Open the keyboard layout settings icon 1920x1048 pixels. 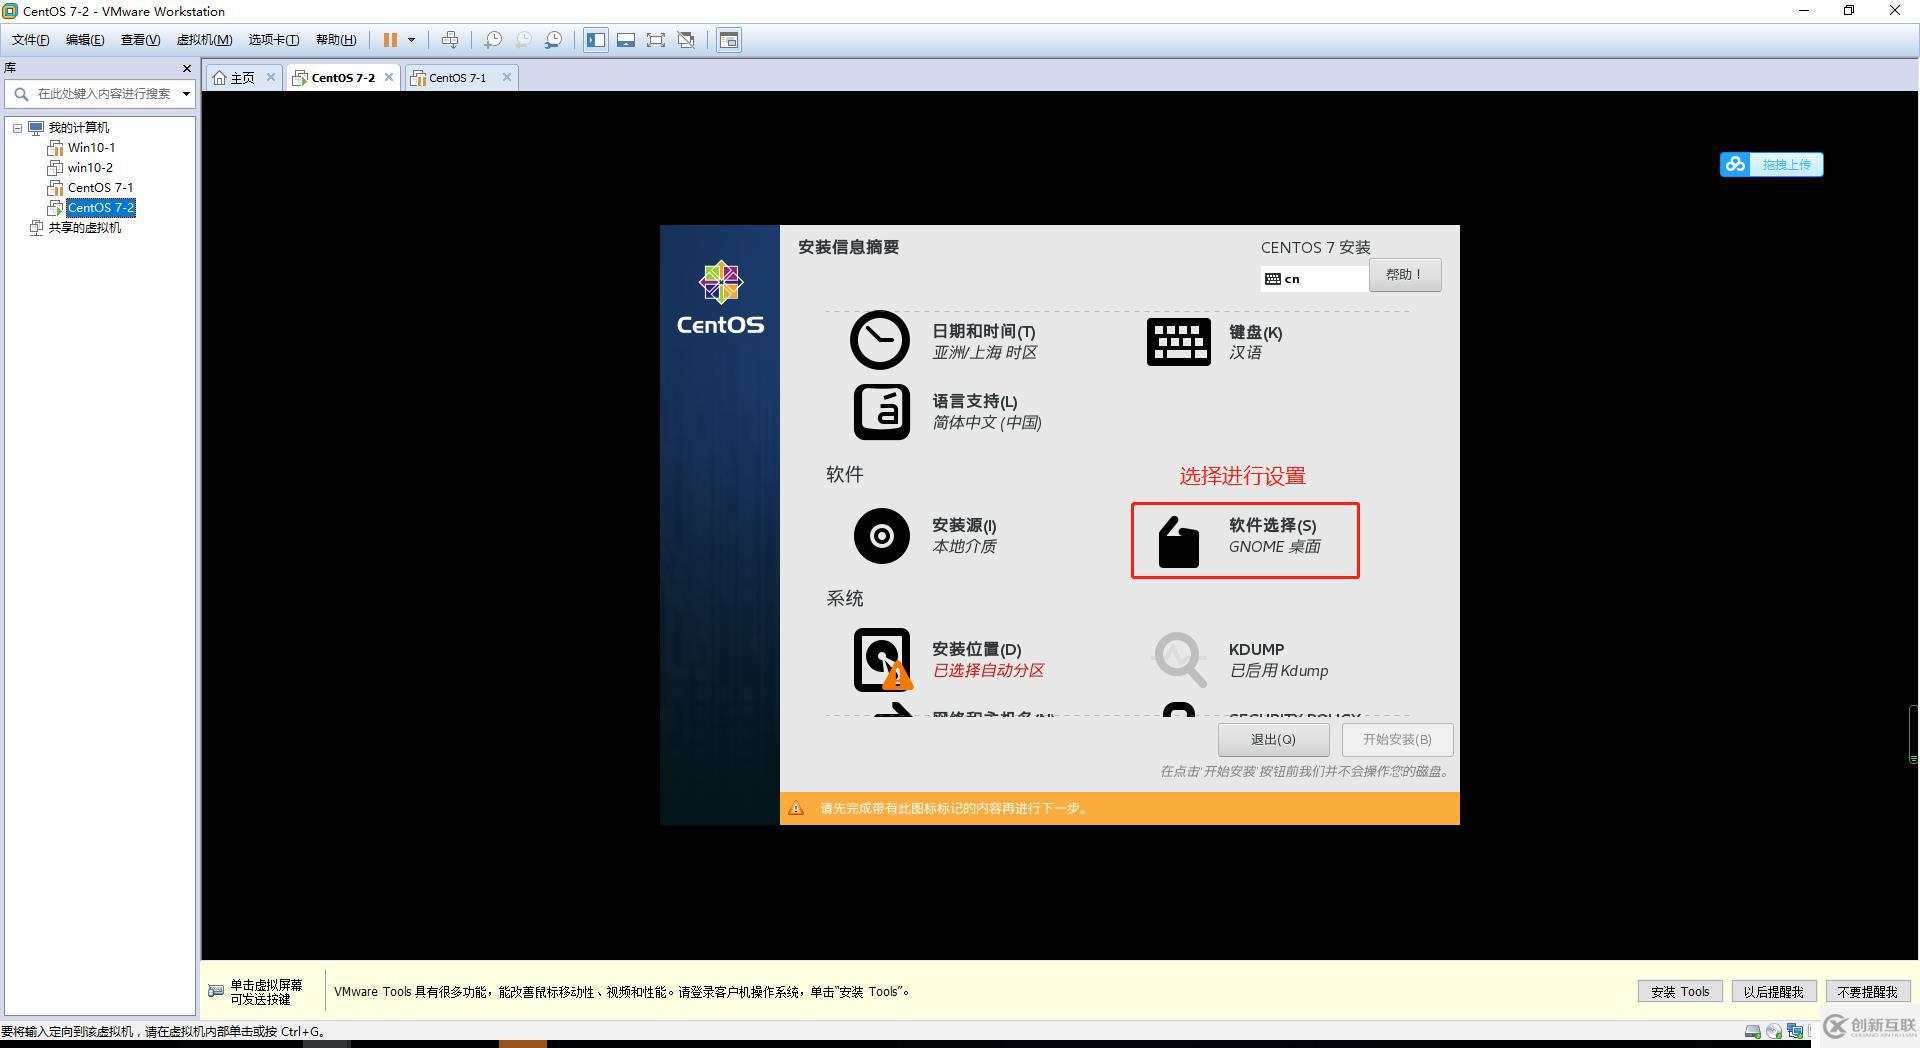tap(1178, 342)
